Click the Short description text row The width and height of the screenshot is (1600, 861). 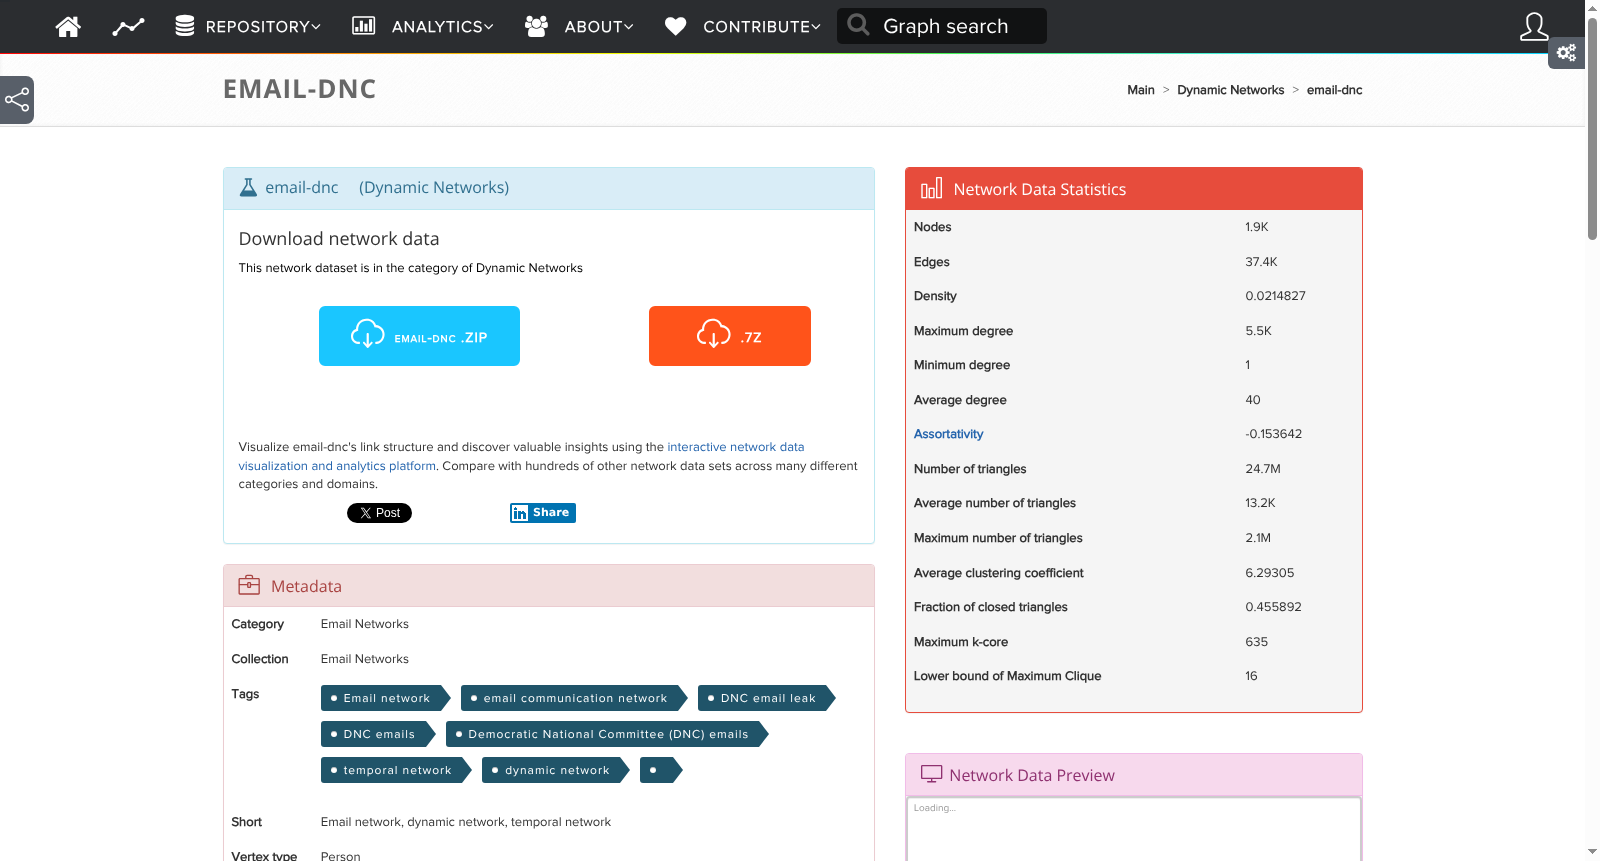tap(466, 822)
